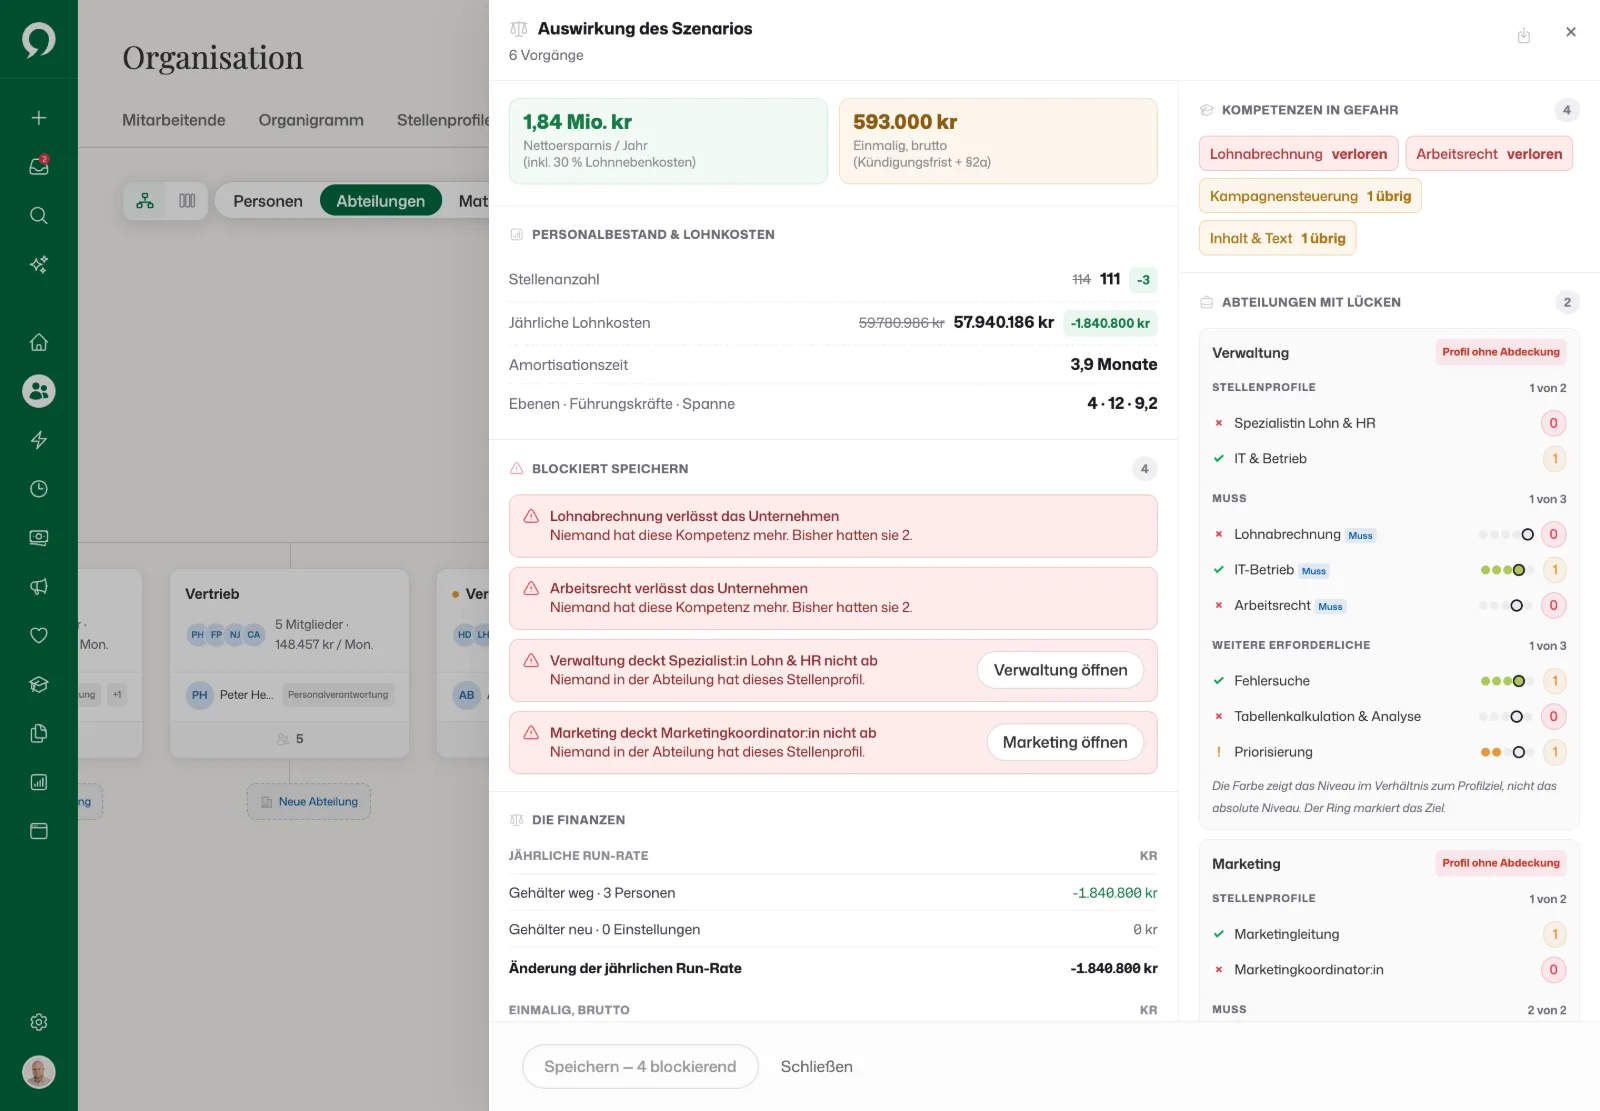Switch to the columns view icon
Viewport: 1600px width, 1111px height.
tap(187, 201)
